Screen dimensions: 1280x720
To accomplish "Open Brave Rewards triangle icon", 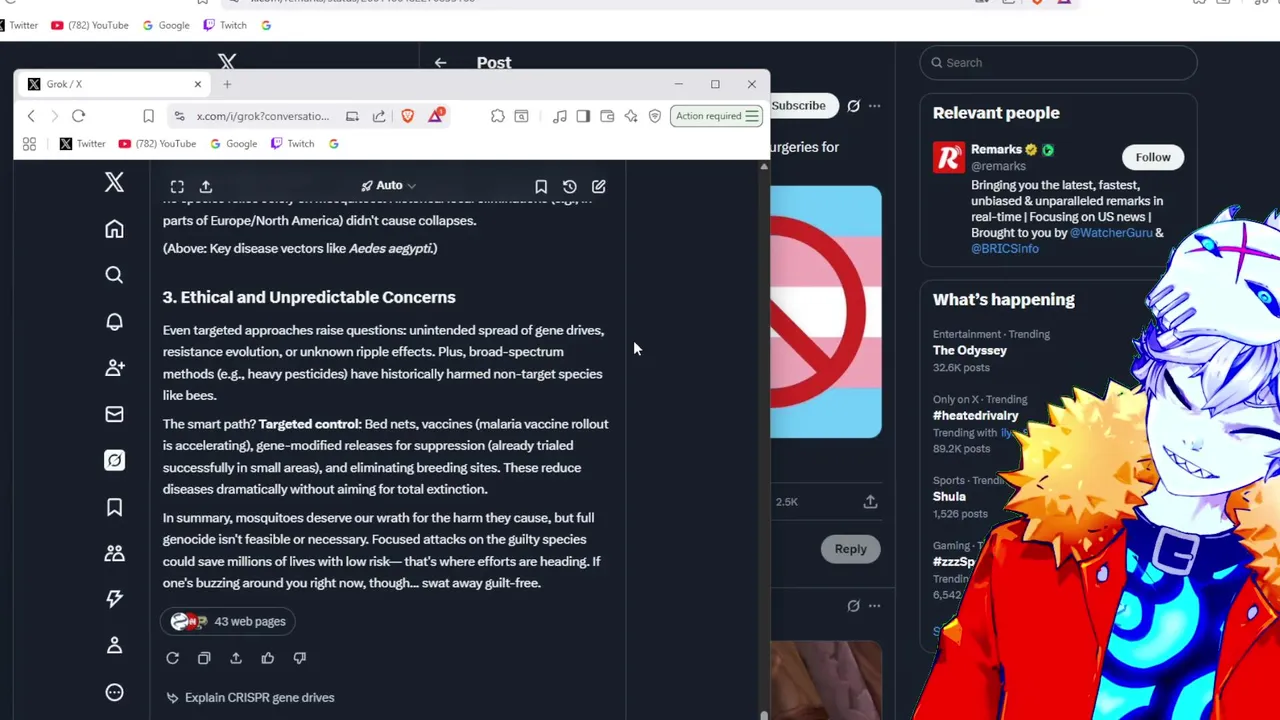I will (x=436, y=116).
